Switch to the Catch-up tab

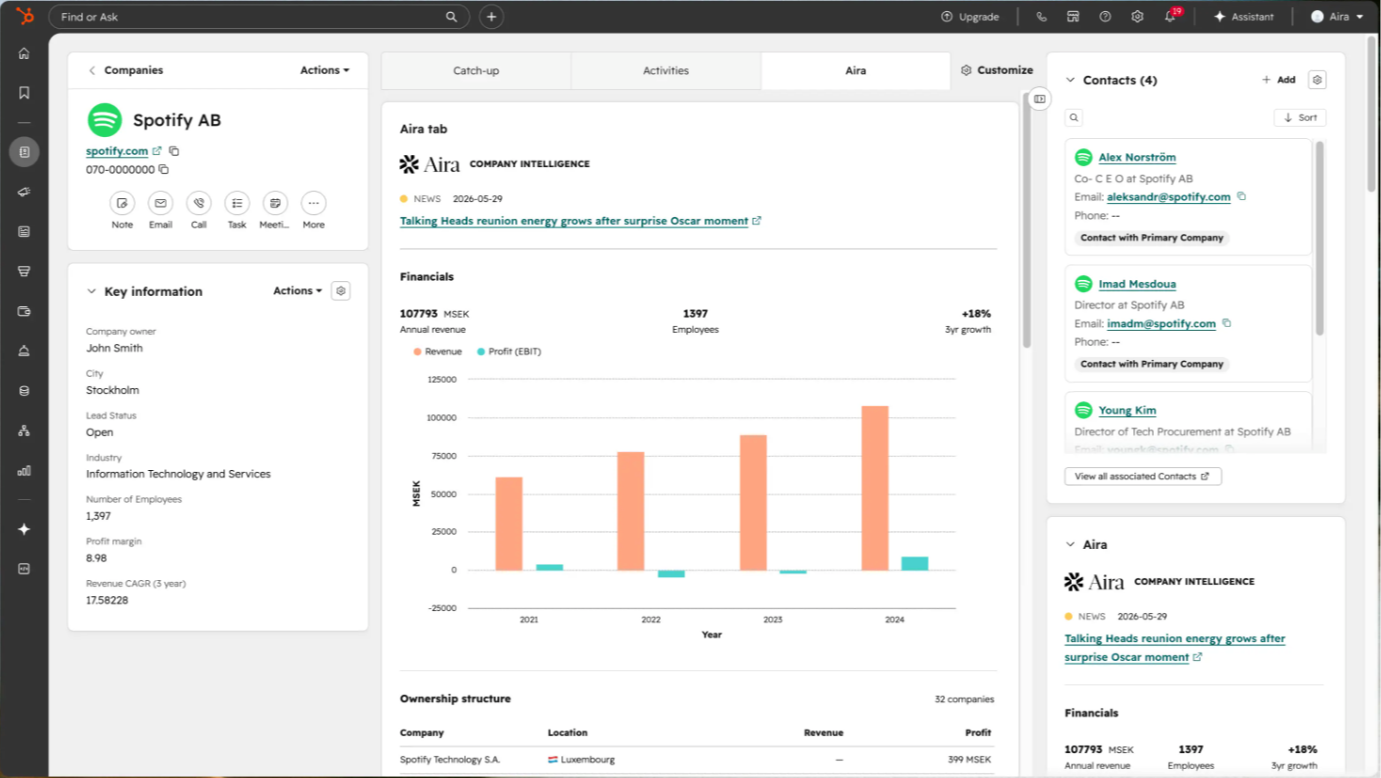coord(476,71)
